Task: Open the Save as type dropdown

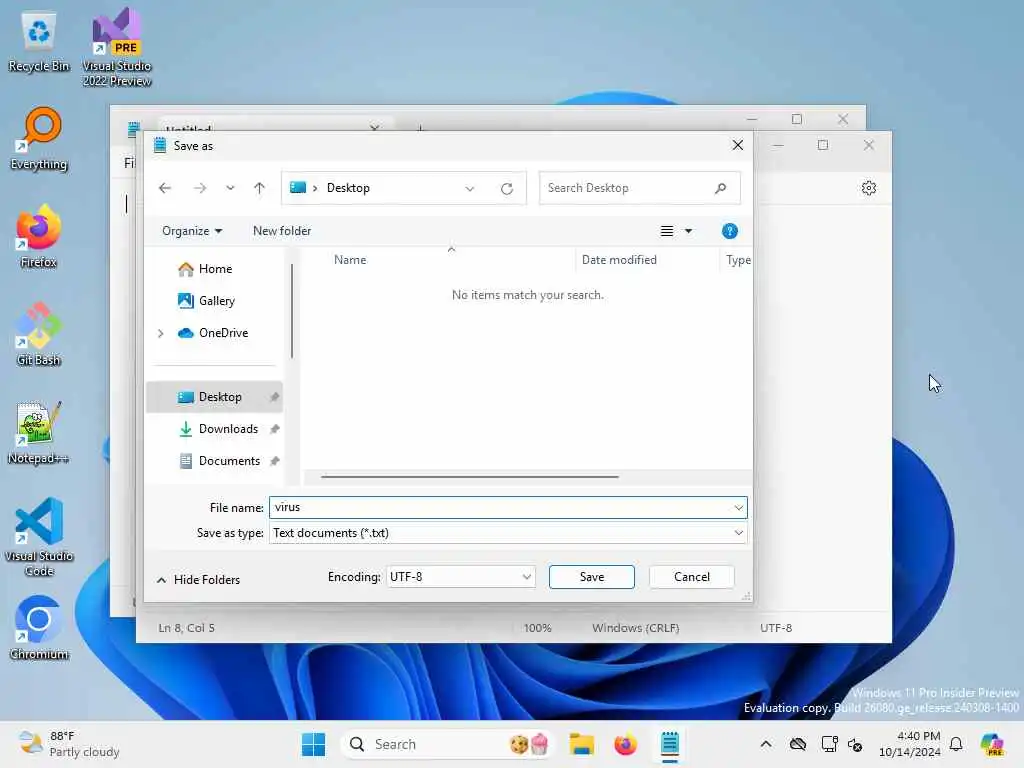Action: [x=507, y=533]
